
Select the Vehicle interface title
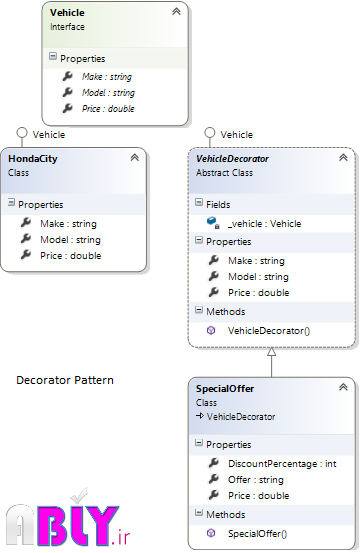tap(67, 13)
